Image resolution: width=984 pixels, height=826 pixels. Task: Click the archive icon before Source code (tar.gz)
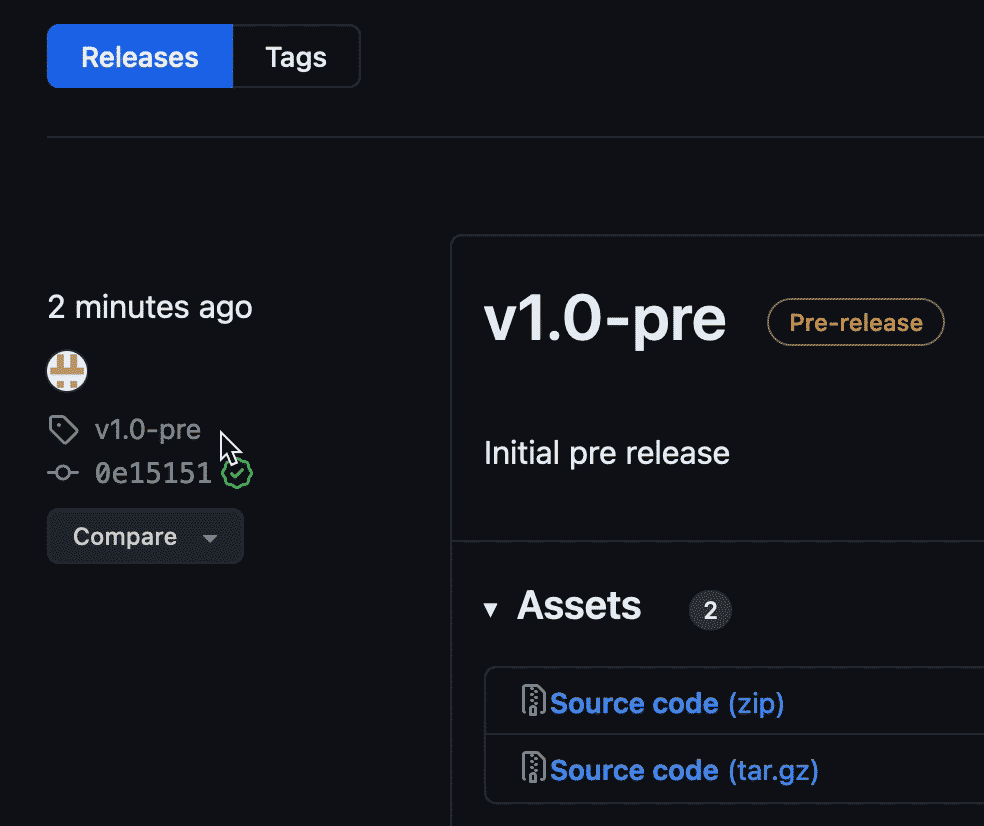click(533, 770)
